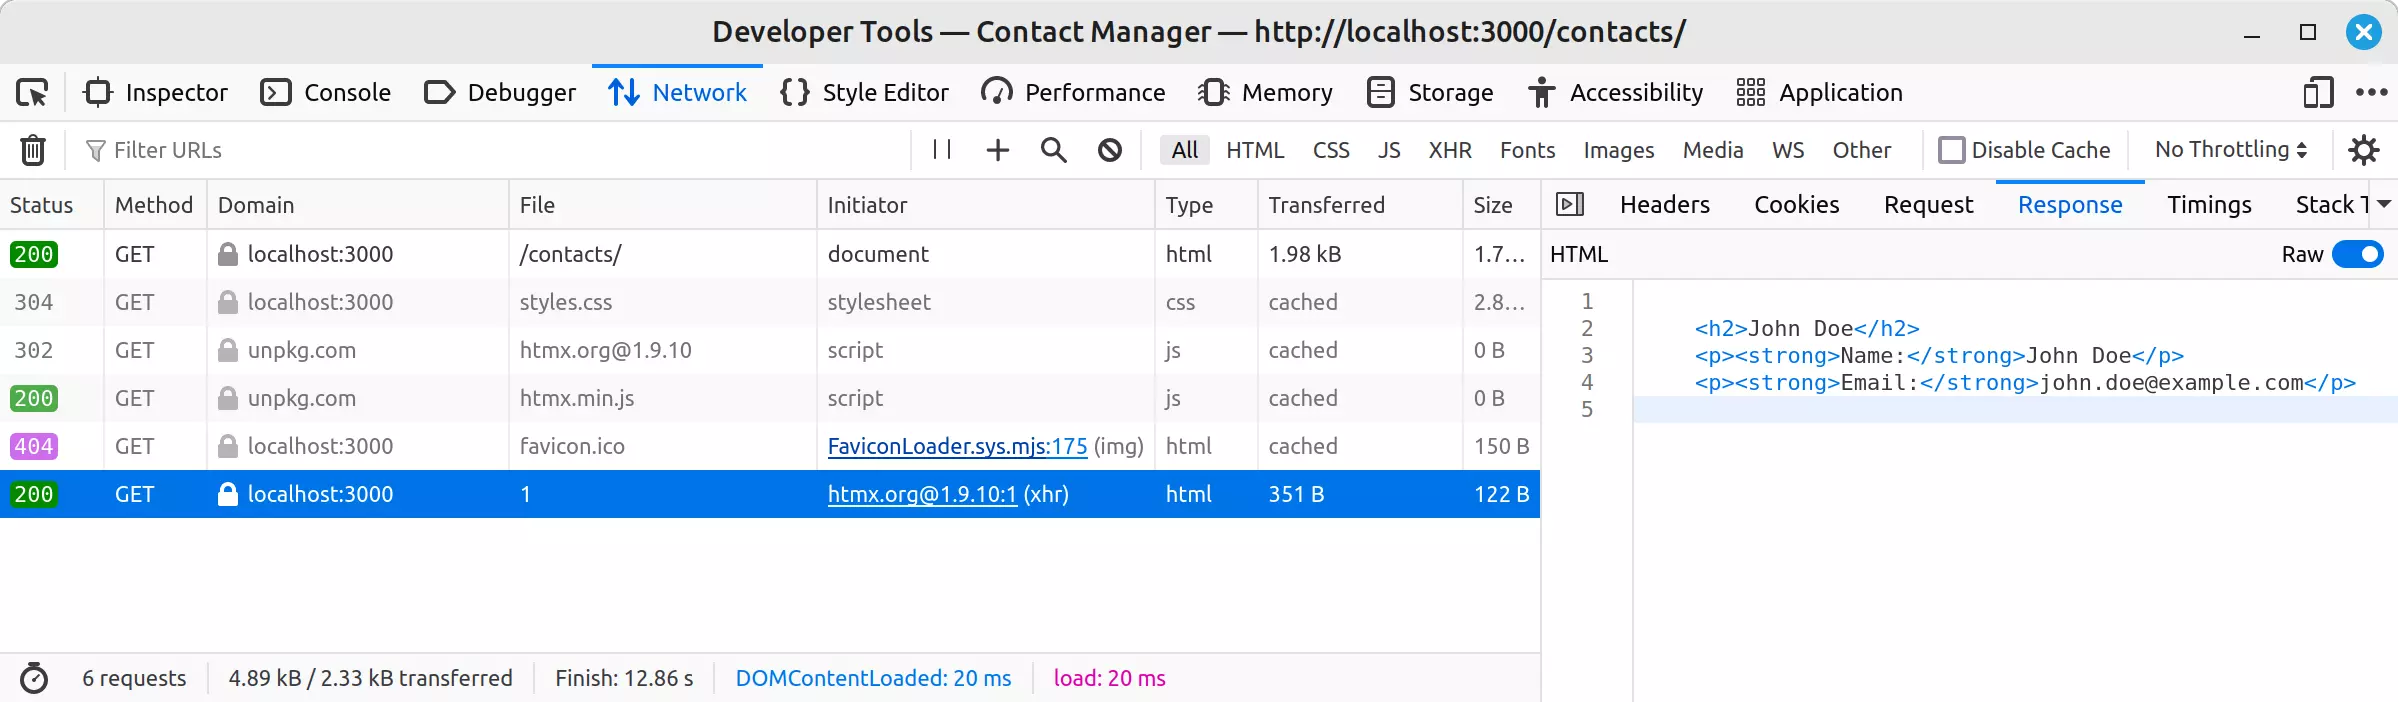The height and width of the screenshot is (702, 2398).
Task: Filter requests by Fonts type
Action: pos(1527,150)
